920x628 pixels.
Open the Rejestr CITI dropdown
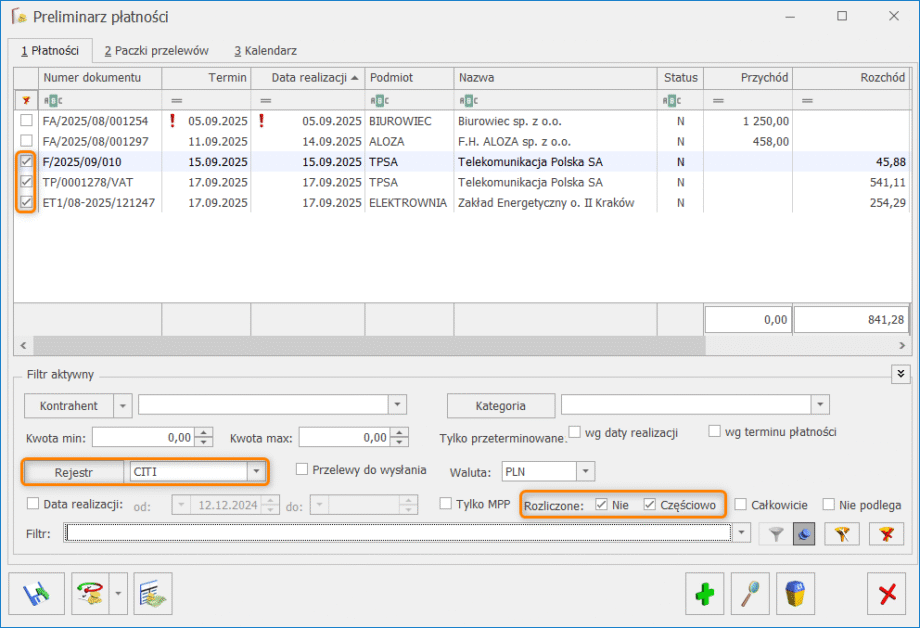pyautogui.click(x=257, y=470)
